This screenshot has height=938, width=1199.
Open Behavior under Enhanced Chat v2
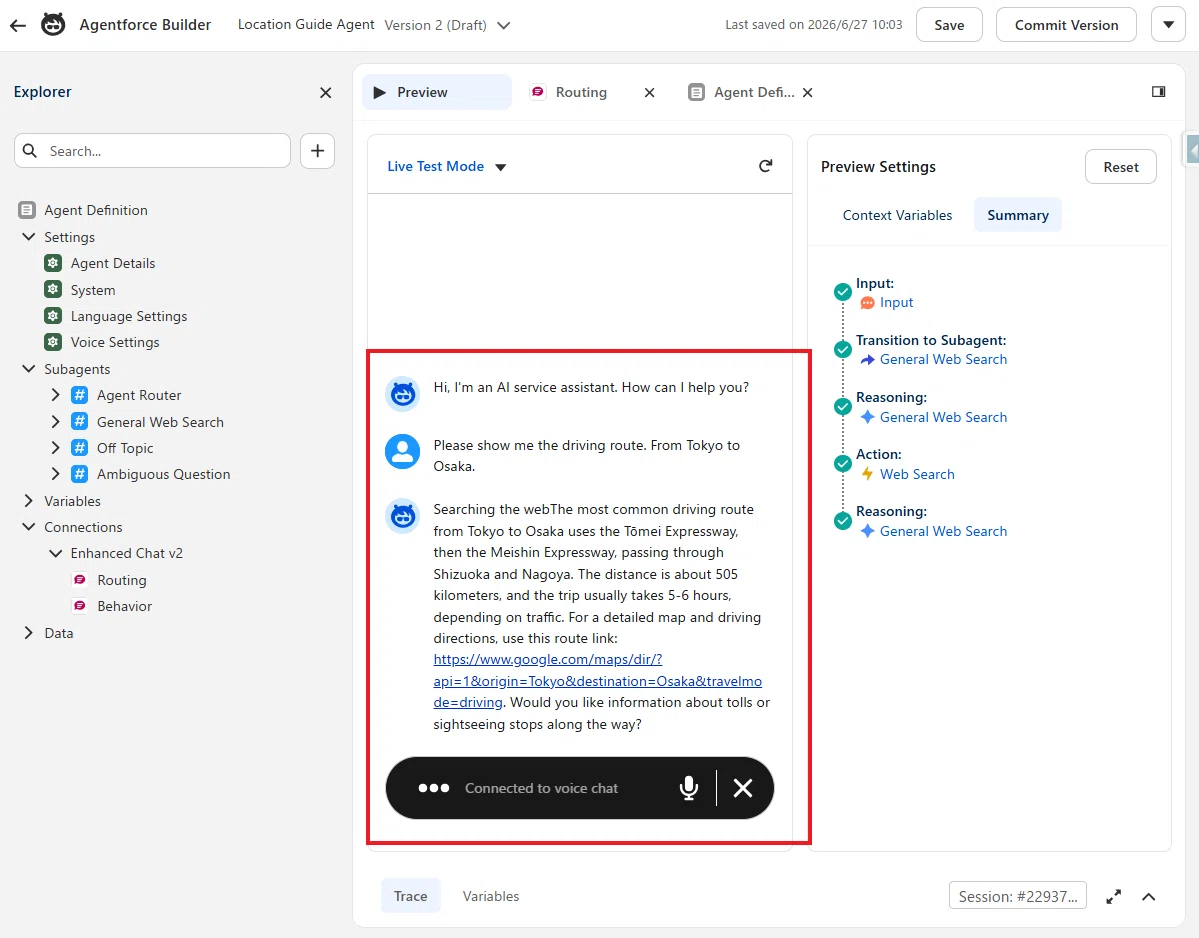tap(125, 605)
